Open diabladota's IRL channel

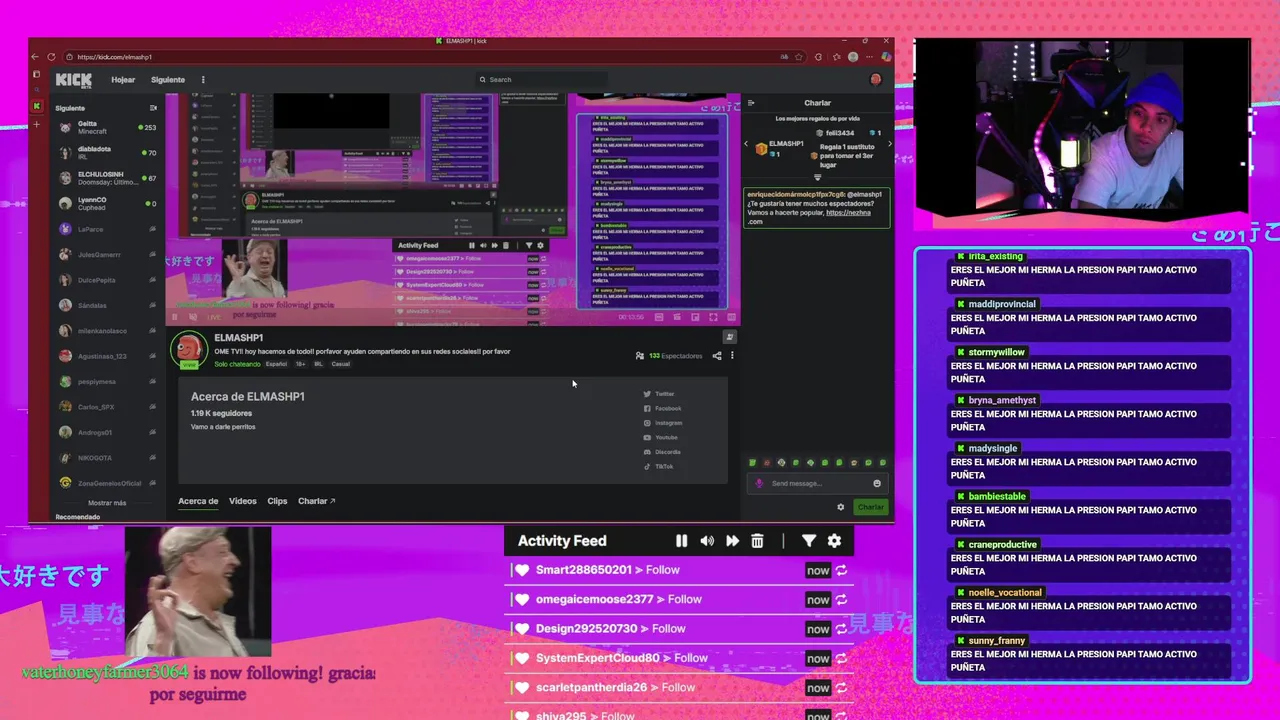point(107,153)
